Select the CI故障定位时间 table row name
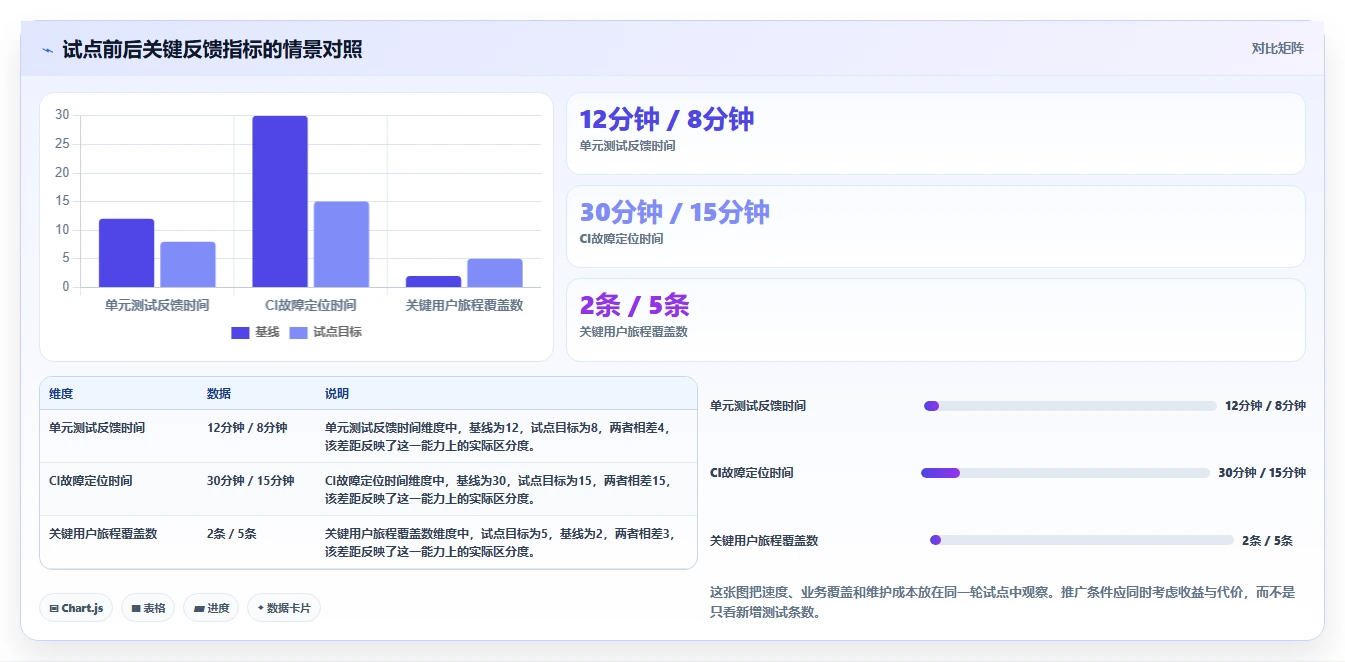The image size is (1345, 662). [91, 481]
